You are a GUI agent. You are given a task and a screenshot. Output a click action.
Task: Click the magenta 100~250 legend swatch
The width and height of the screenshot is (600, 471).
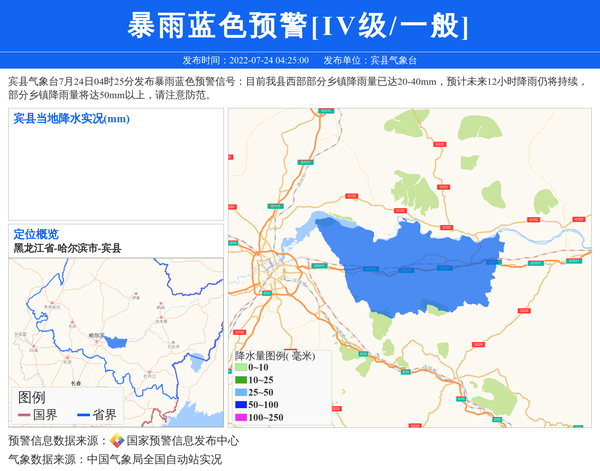click(x=241, y=417)
